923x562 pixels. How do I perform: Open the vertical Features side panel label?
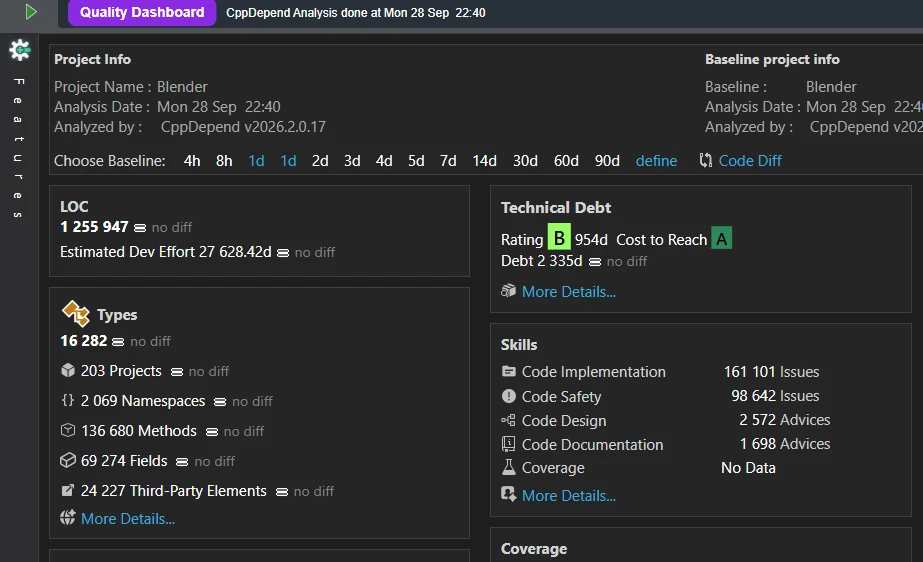tap(18, 147)
